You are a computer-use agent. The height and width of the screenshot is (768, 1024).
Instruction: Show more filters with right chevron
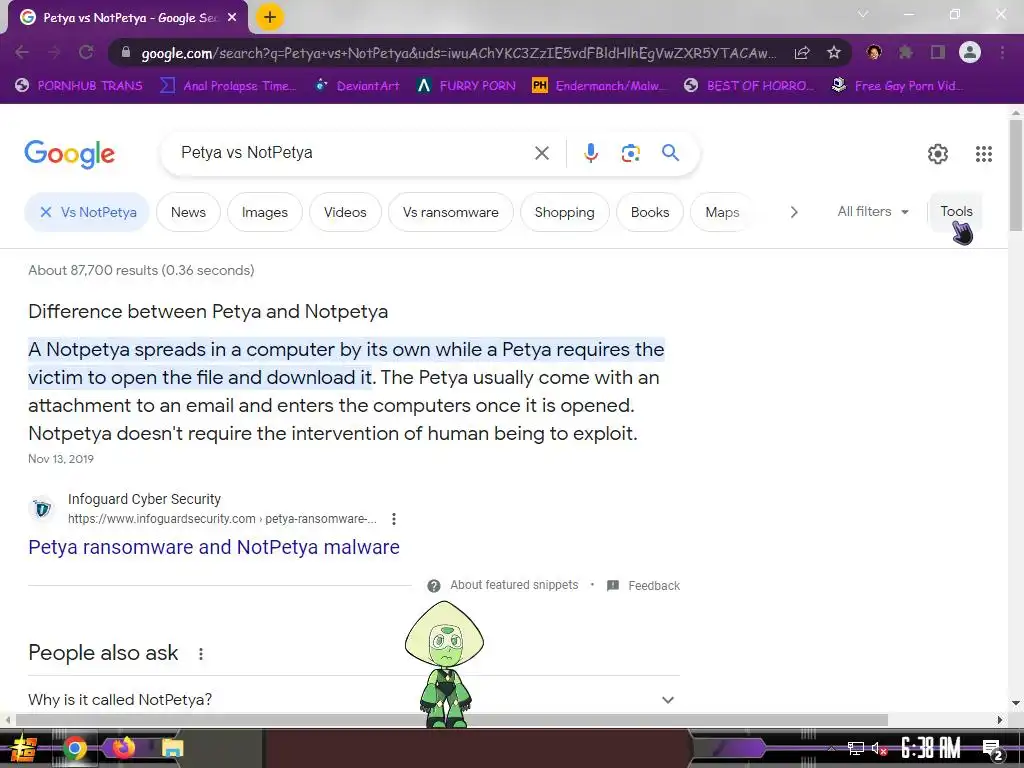pos(793,212)
